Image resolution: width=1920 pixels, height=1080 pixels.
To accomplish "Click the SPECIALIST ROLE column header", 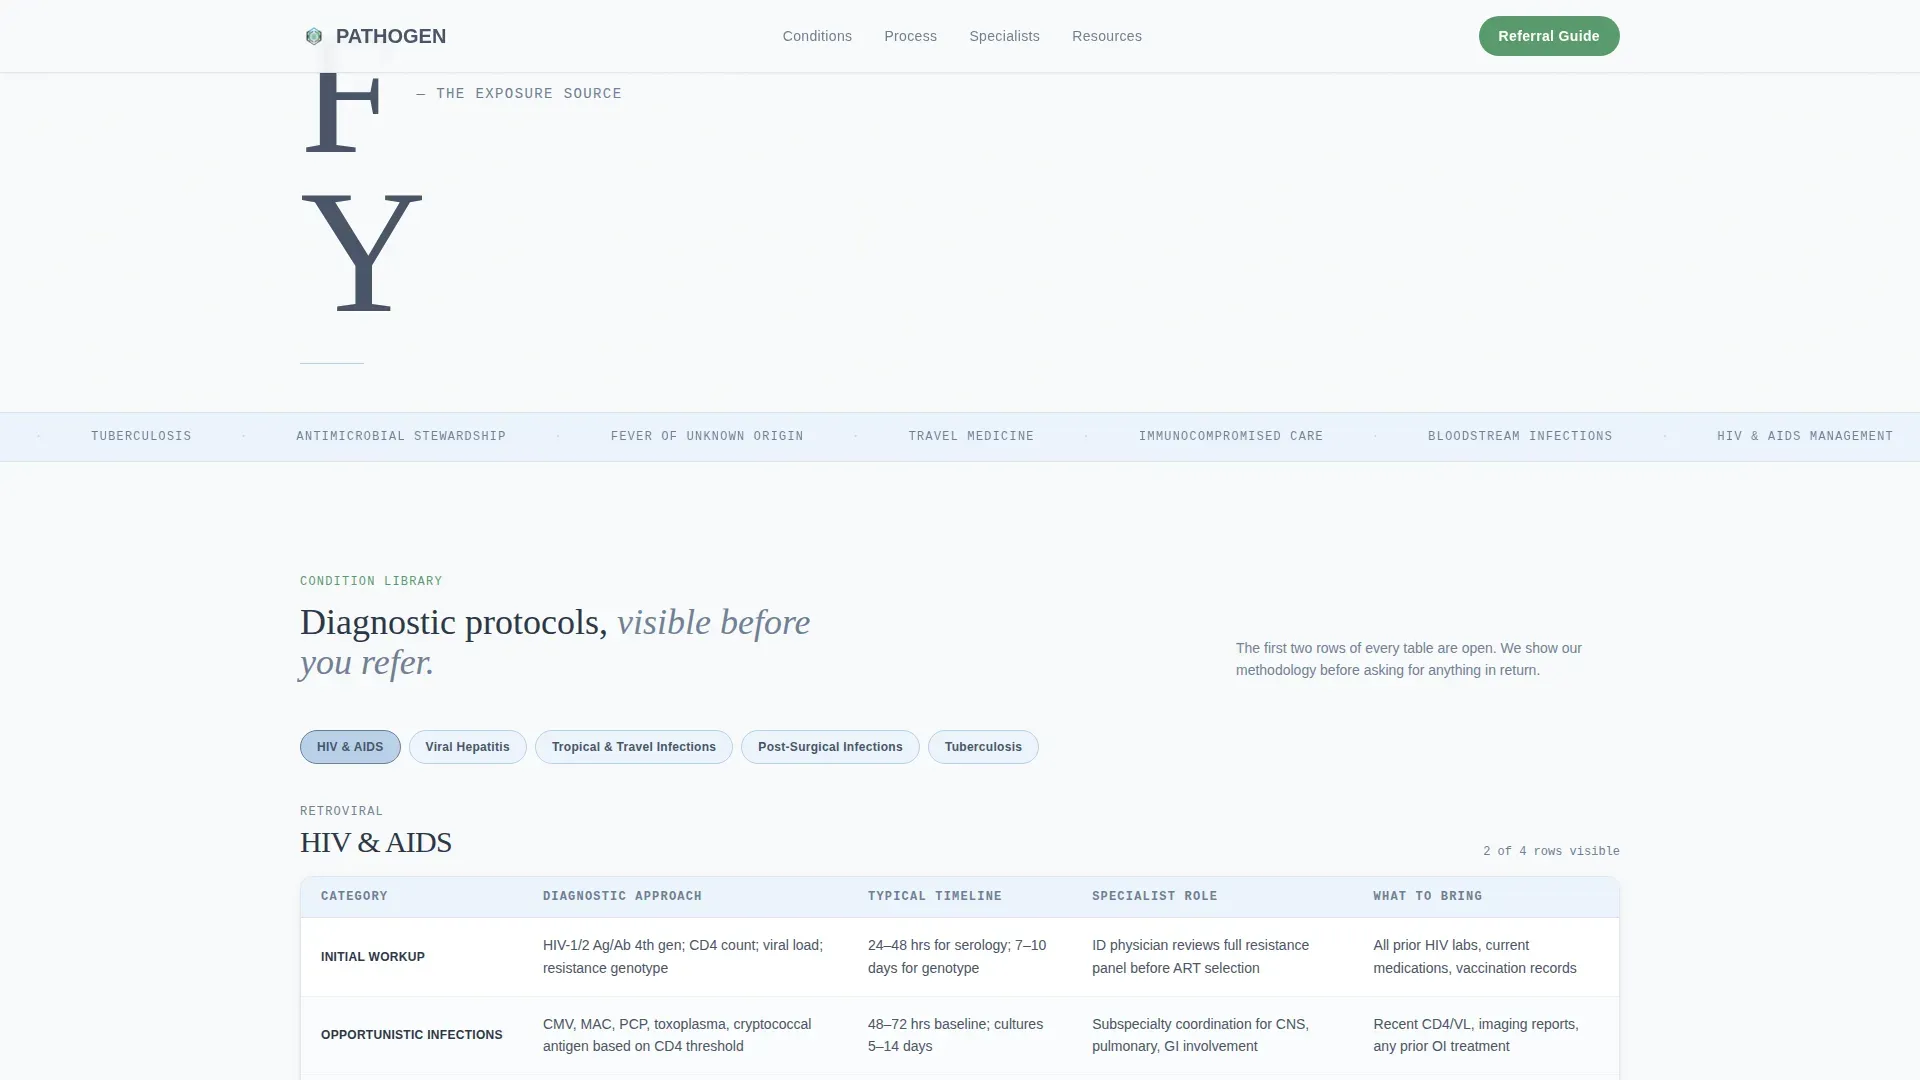I will pyautogui.click(x=1154, y=896).
